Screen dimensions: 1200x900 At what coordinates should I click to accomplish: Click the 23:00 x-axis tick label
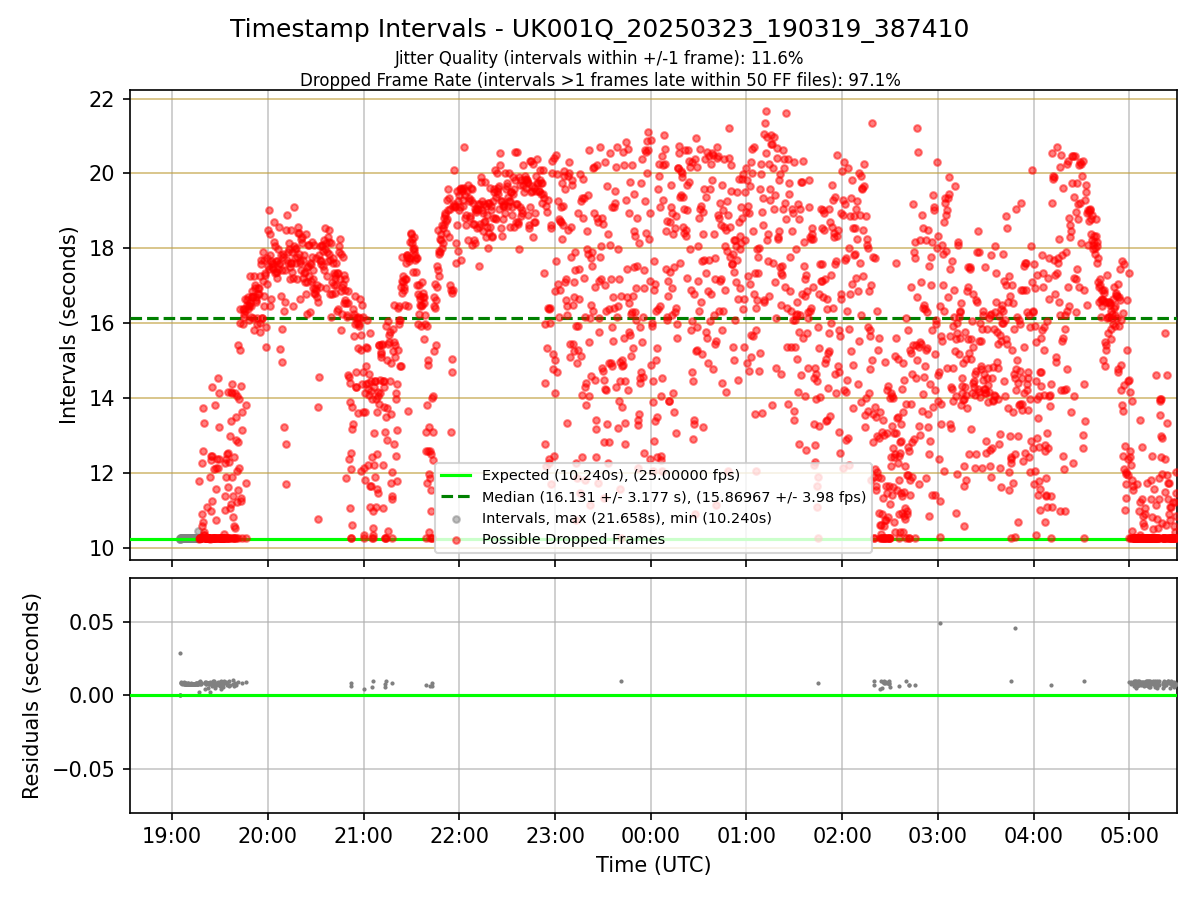pyautogui.click(x=555, y=835)
